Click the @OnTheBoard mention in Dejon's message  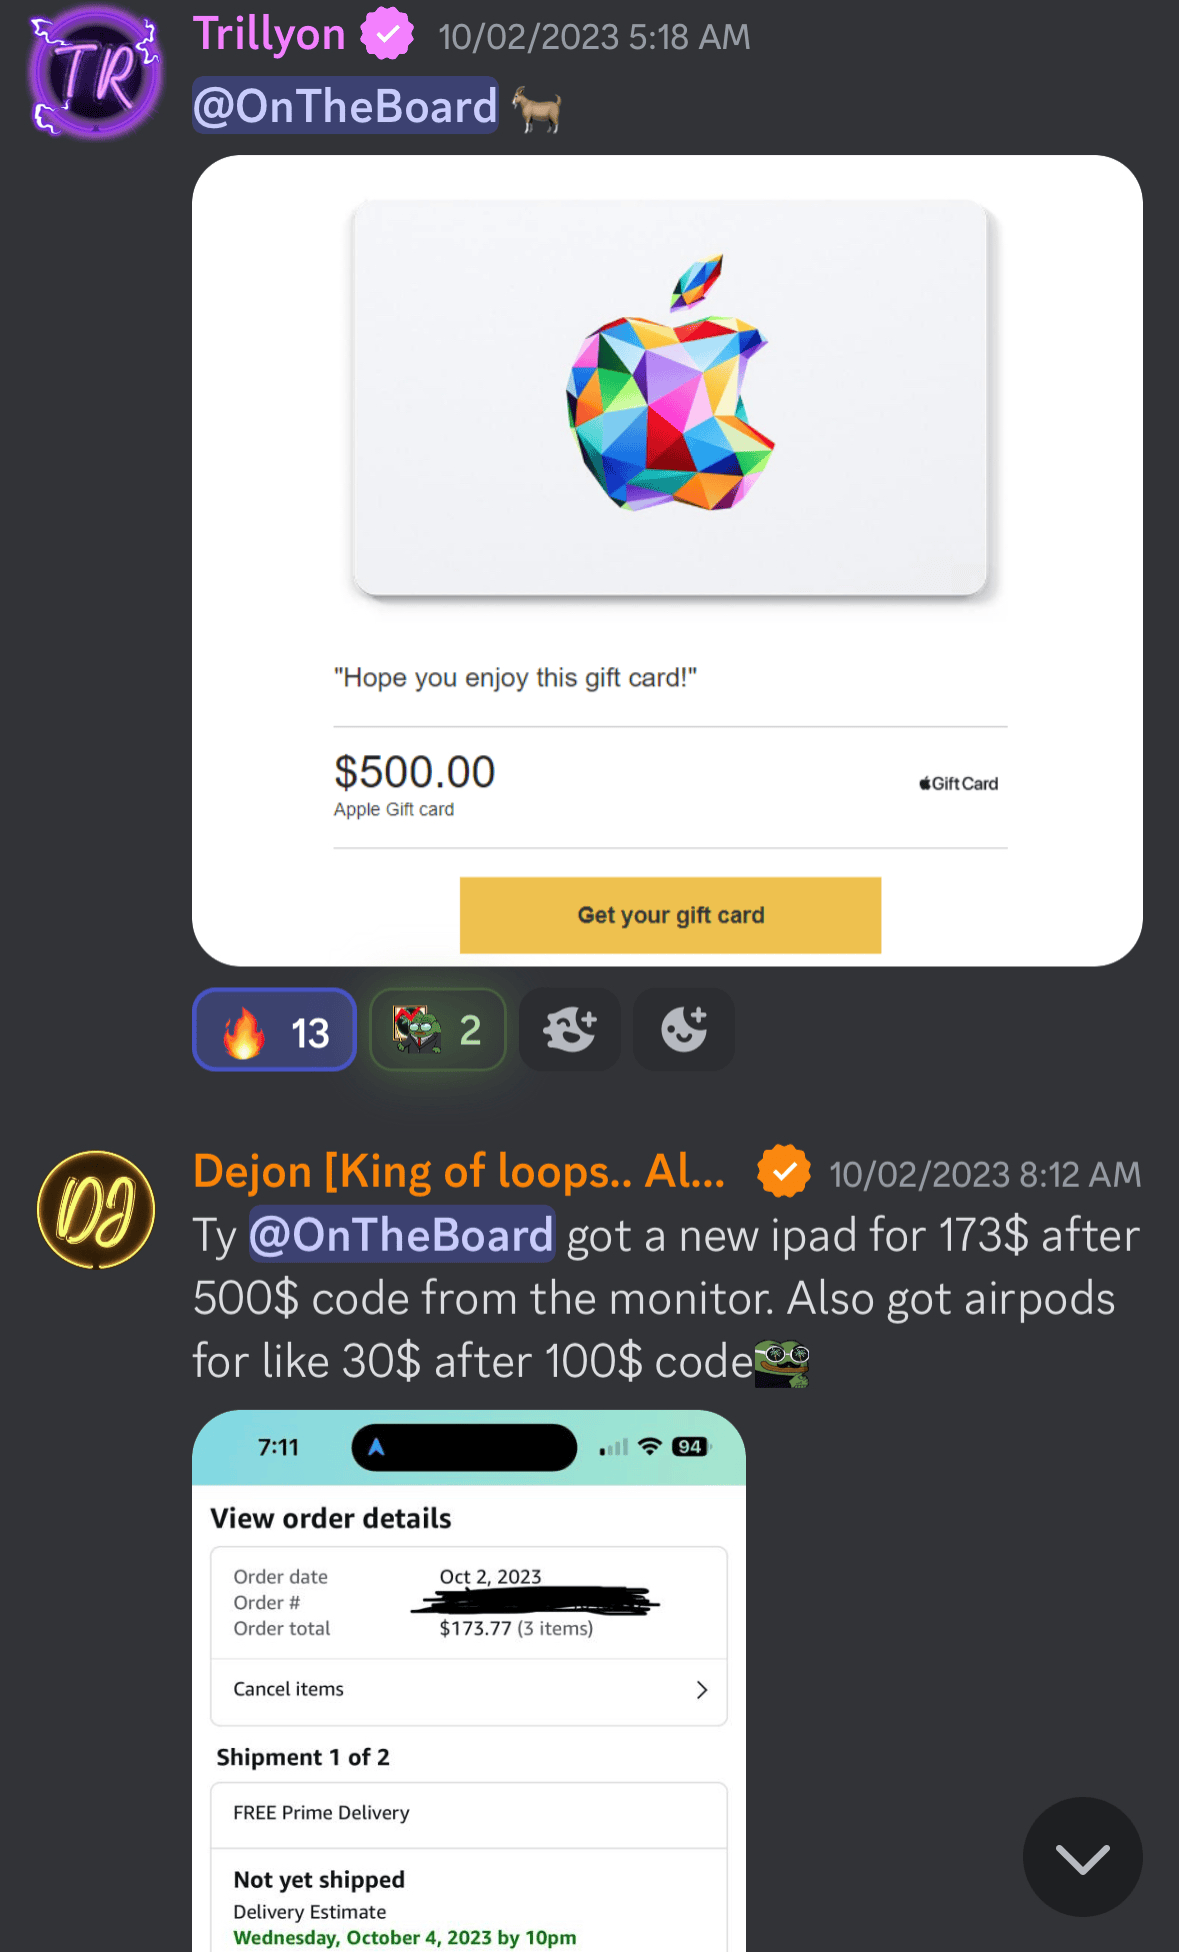tap(401, 1235)
